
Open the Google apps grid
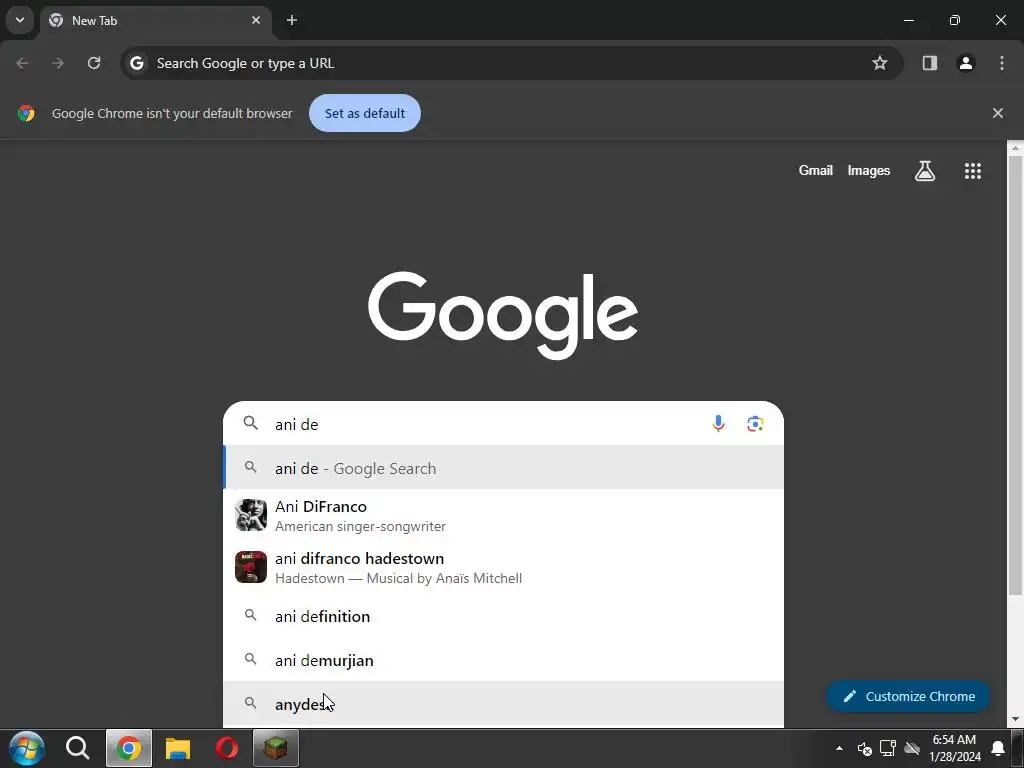pos(972,171)
